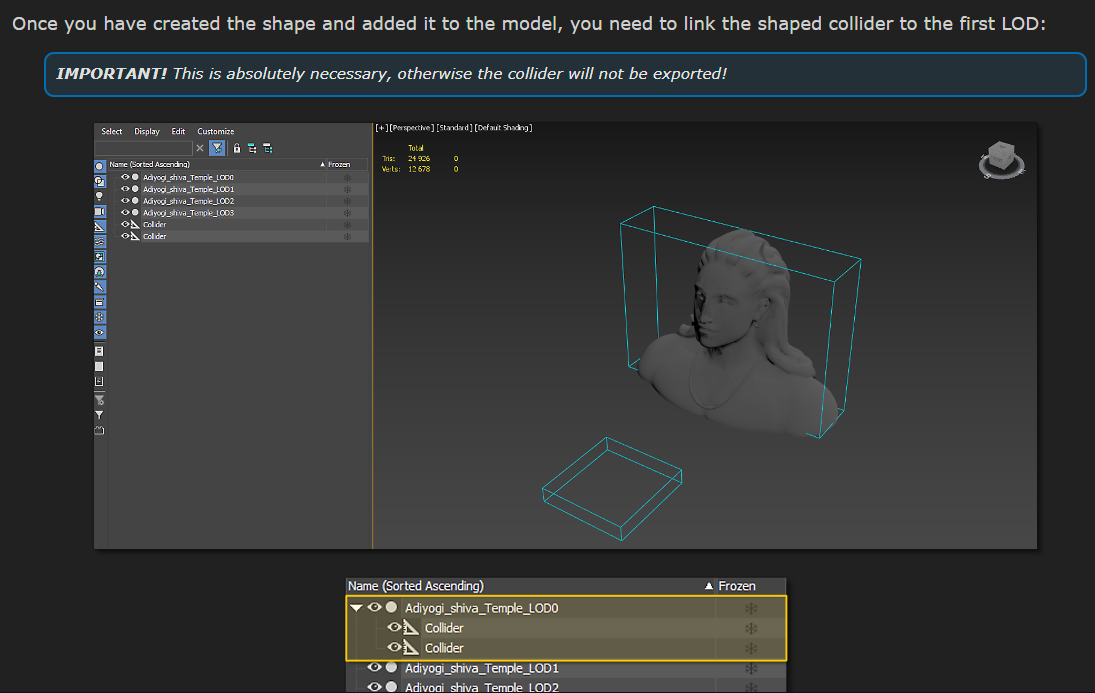Open the [Perspective] viewport view menu
This screenshot has height=693, width=1095.
[x=412, y=128]
